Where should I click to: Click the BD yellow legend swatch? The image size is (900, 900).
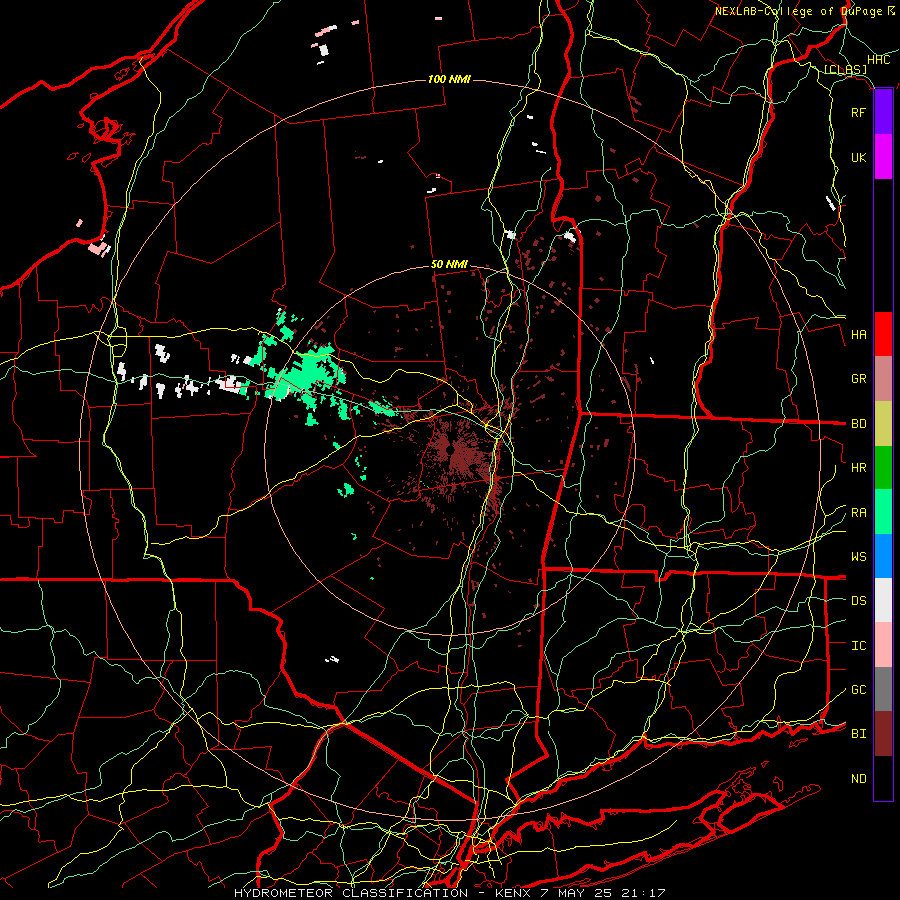click(x=883, y=424)
